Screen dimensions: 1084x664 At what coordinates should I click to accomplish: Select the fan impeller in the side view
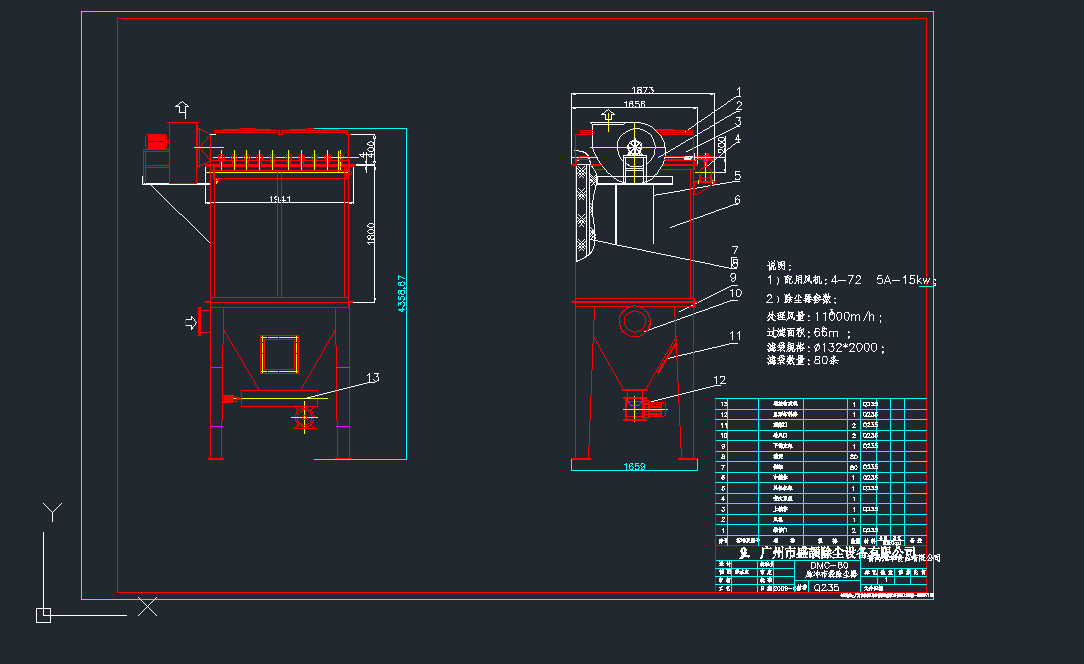point(634,147)
